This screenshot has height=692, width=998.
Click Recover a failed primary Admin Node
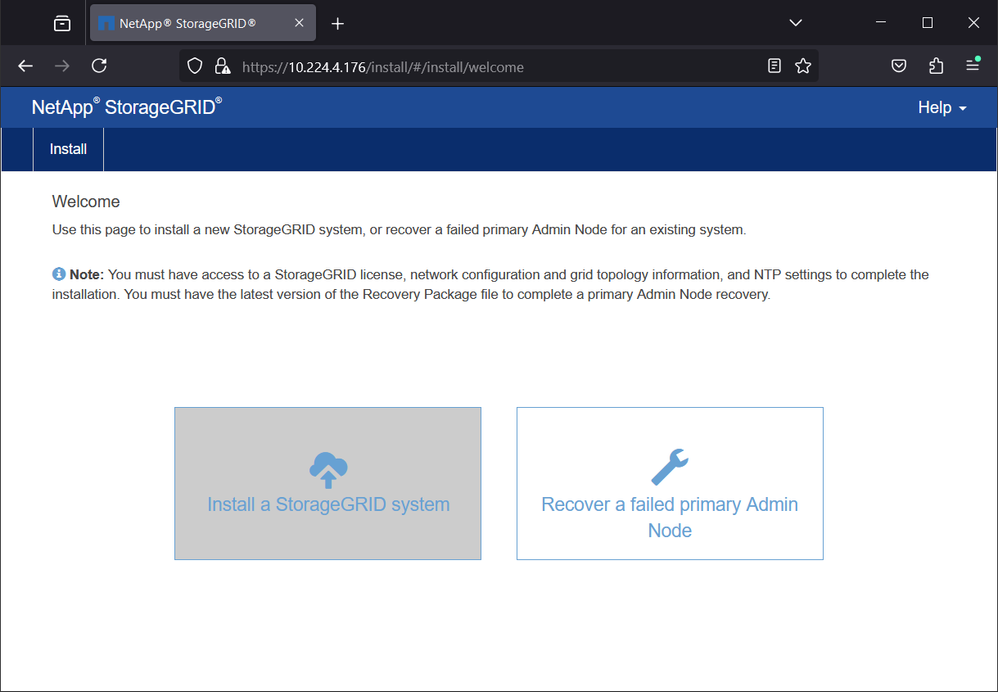[670, 484]
